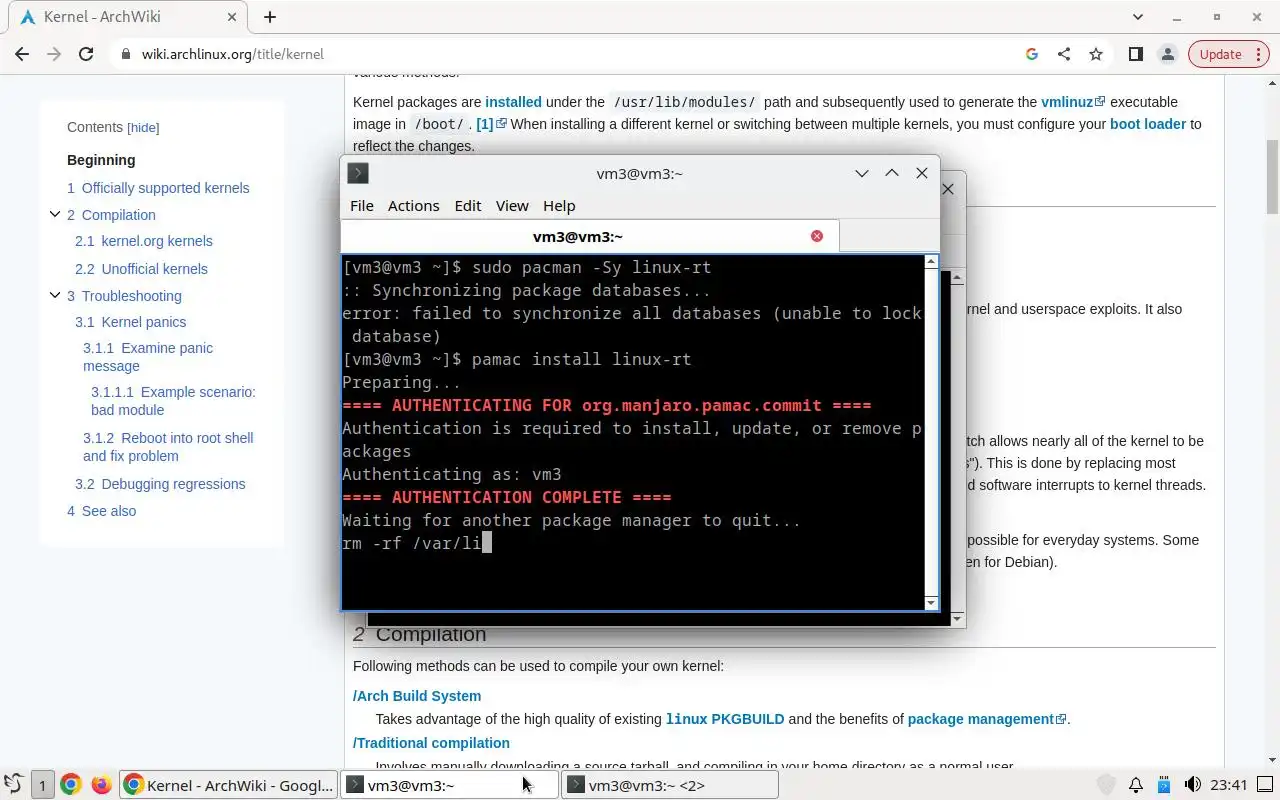The image size is (1280, 800).
Task: Go to Beginning in Contents
Action: coord(101,160)
